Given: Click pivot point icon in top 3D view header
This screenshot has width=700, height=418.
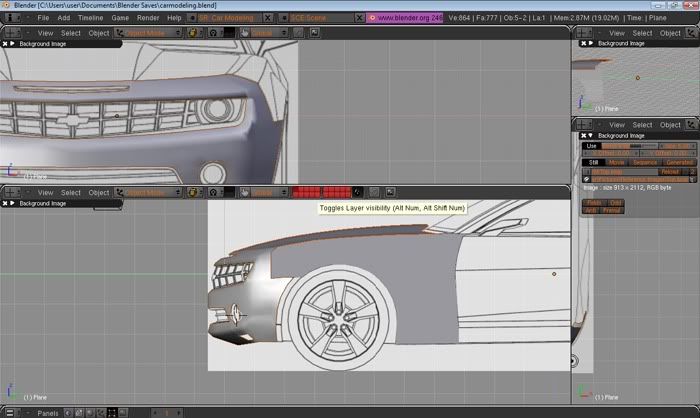Looking at the screenshot, I should coord(213,33).
